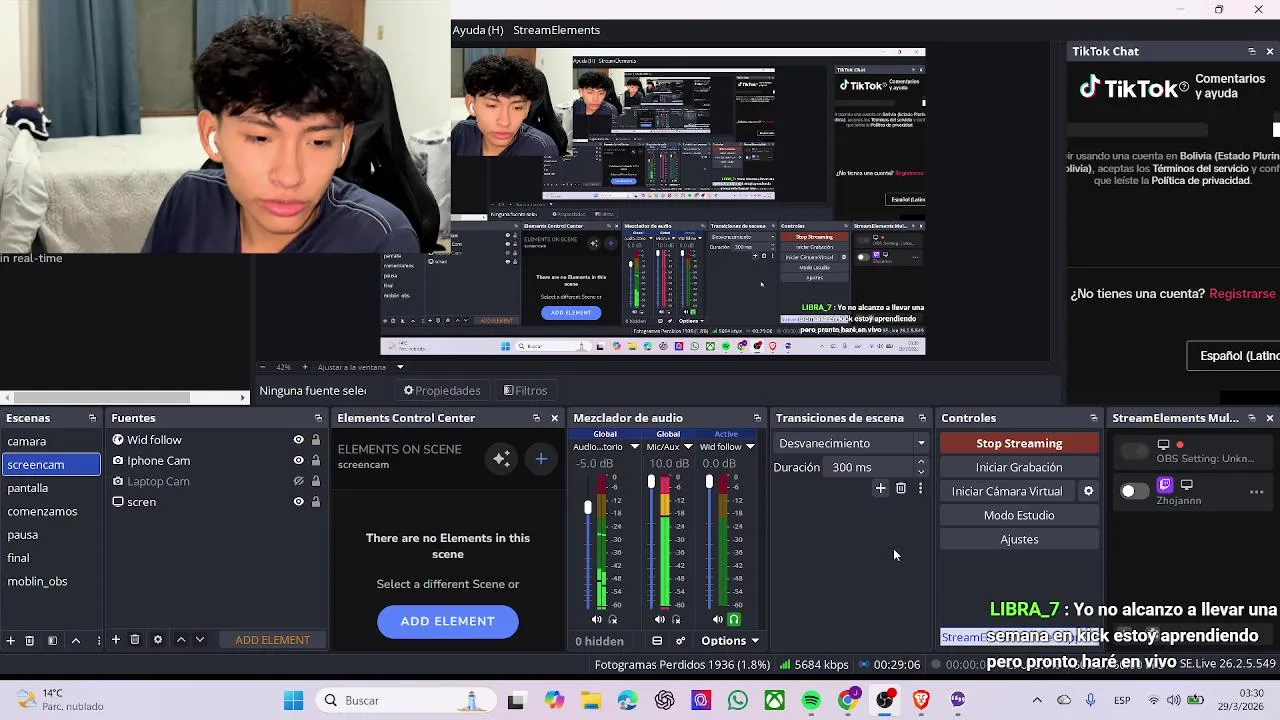Click the AI sparkle icon in Elements Control Center
The image size is (1280, 720).
(x=502, y=459)
